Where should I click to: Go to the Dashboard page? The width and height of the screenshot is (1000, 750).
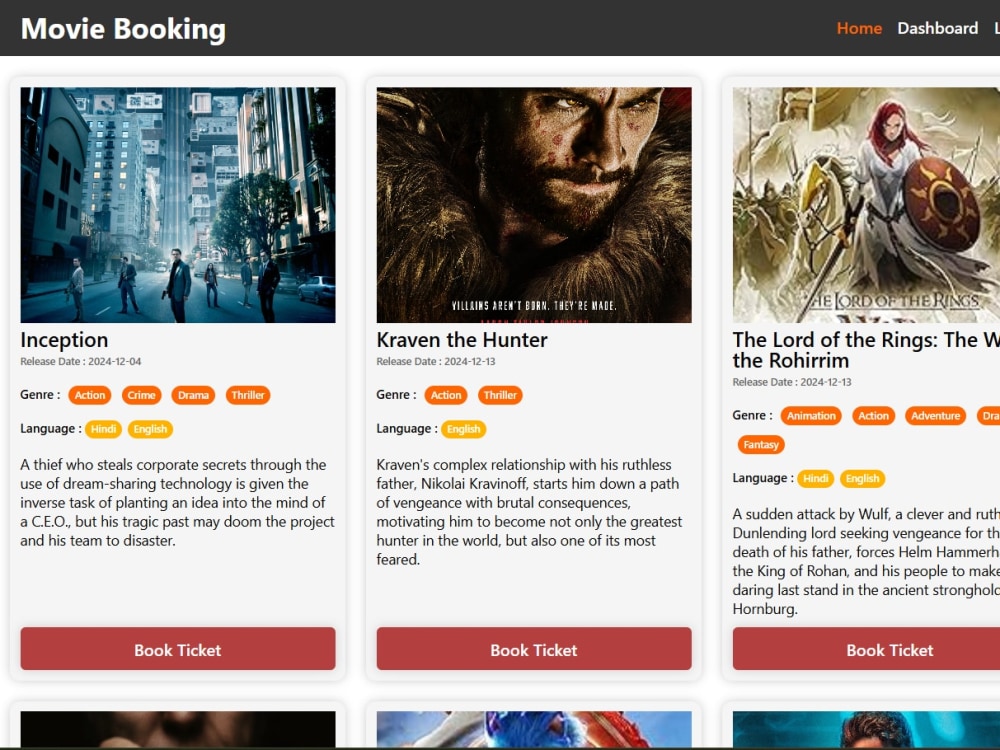pos(938,29)
